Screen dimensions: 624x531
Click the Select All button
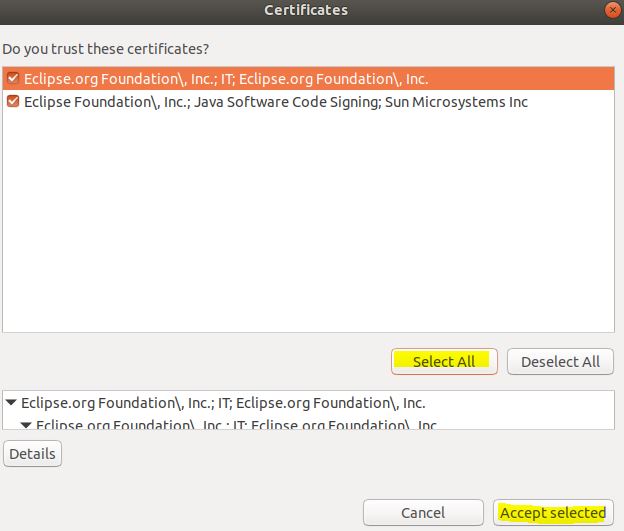[x=444, y=361]
